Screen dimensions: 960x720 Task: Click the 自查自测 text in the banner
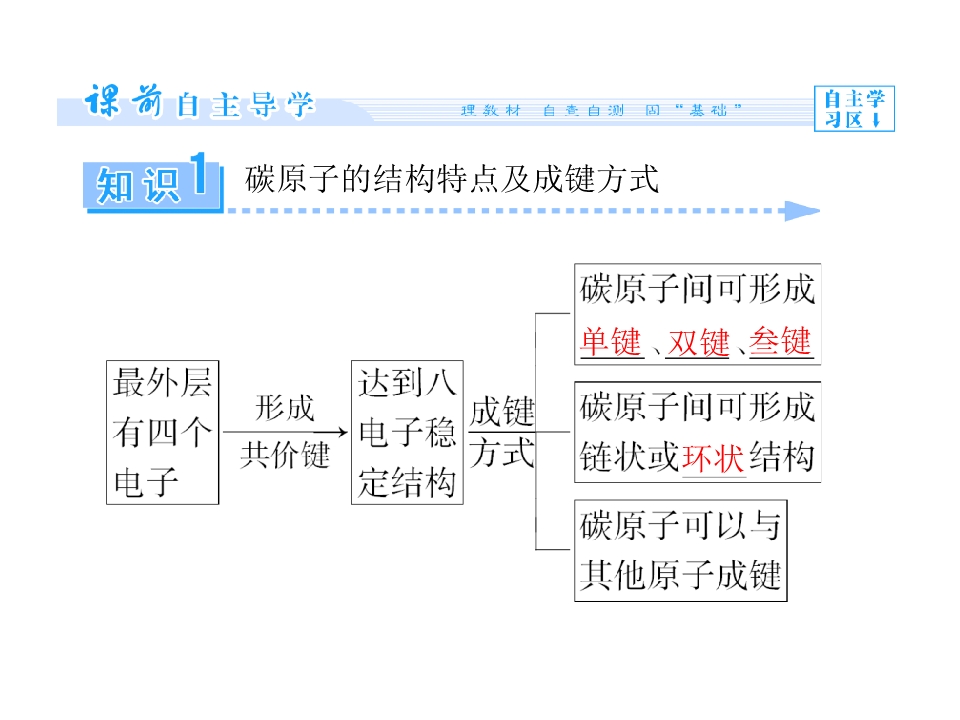[x=583, y=110]
